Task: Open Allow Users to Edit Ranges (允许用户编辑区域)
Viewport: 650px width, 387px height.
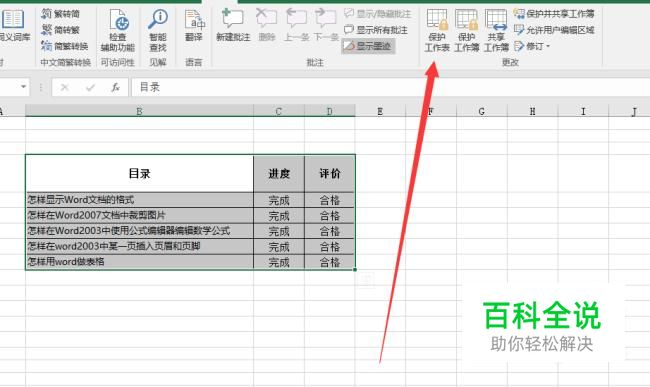Action: [x=554, y=30]
